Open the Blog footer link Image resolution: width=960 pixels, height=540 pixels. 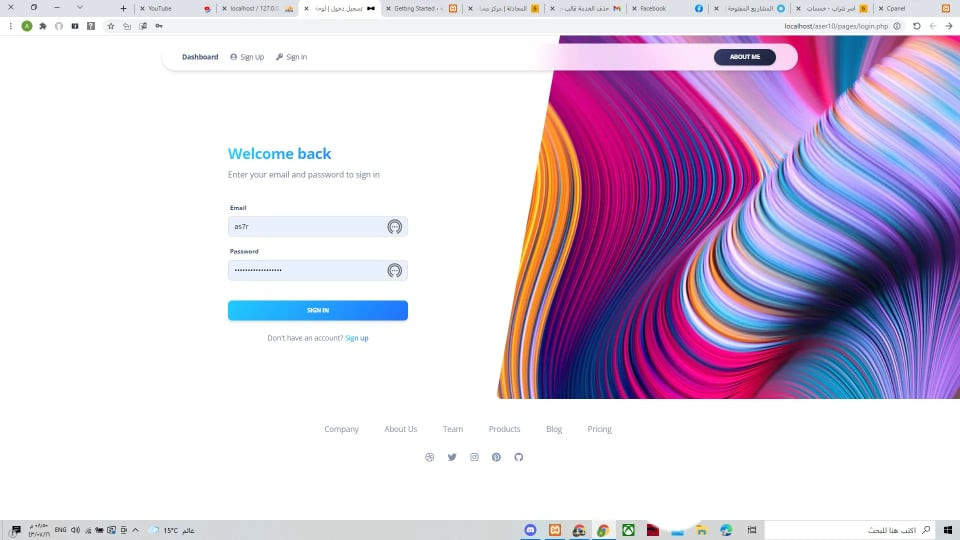coord(554,429)
